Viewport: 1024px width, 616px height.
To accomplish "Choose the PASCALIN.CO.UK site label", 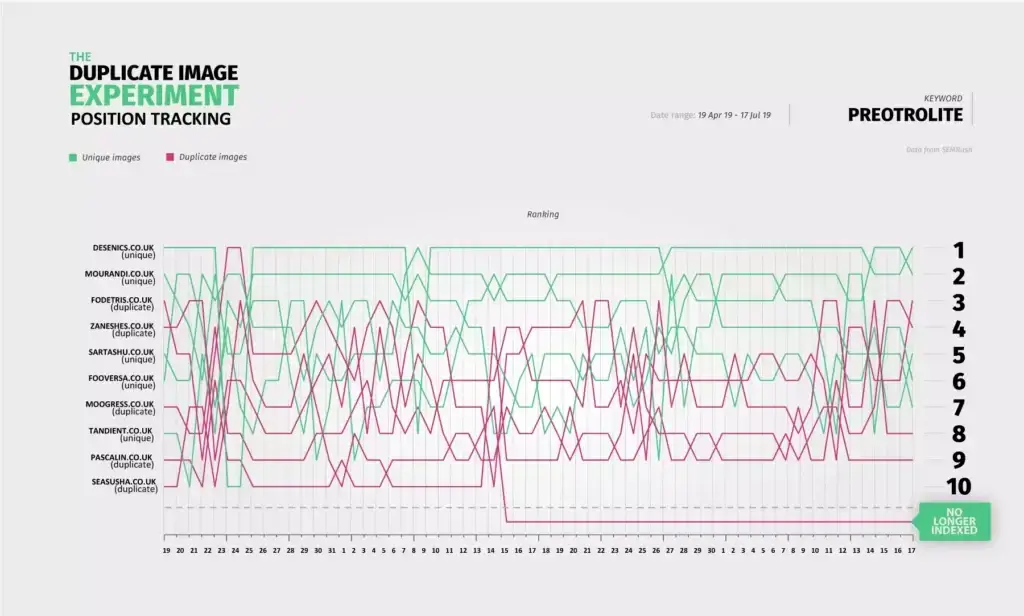I will coord(122,459).
